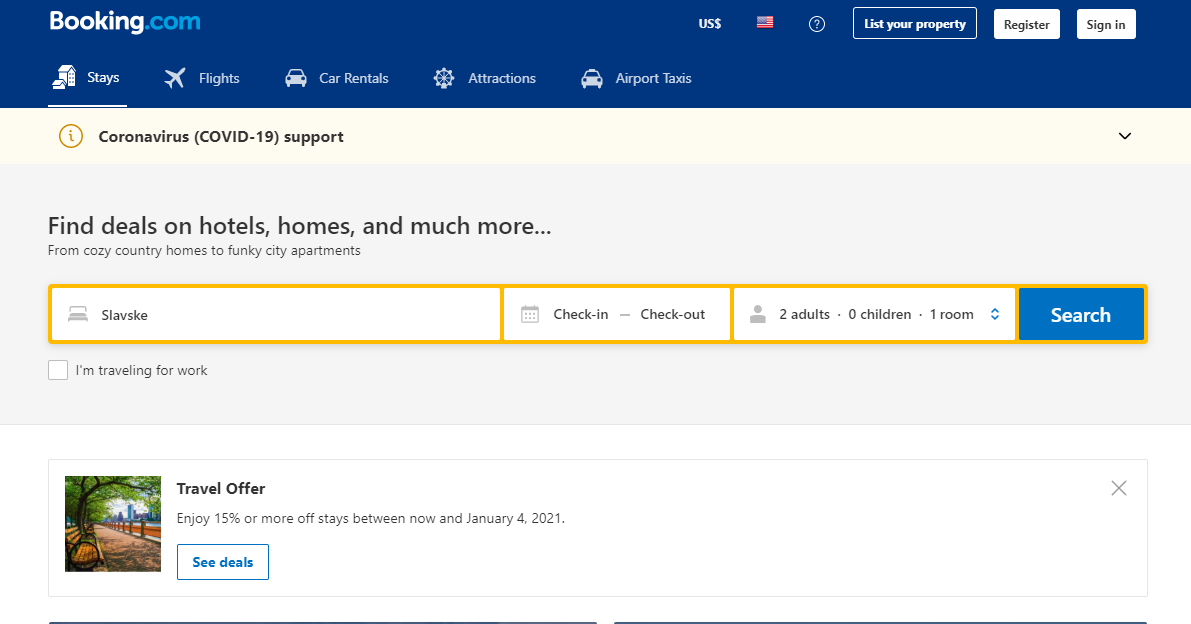Click the bed icon in destination field
1191x624 pixels.
pyautogui.click(x=77, y=314)
